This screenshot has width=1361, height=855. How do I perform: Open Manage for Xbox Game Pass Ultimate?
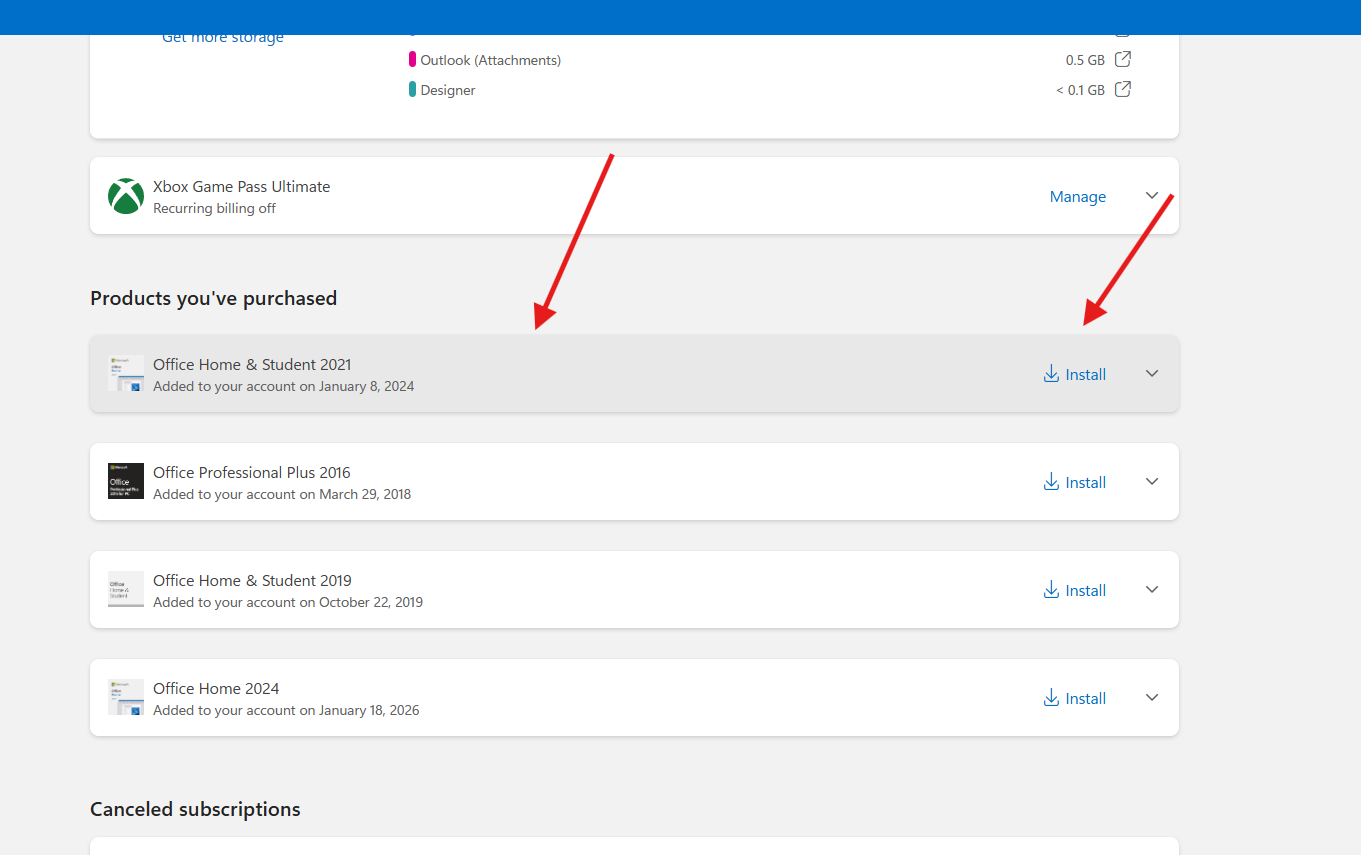pos(1077,197)
